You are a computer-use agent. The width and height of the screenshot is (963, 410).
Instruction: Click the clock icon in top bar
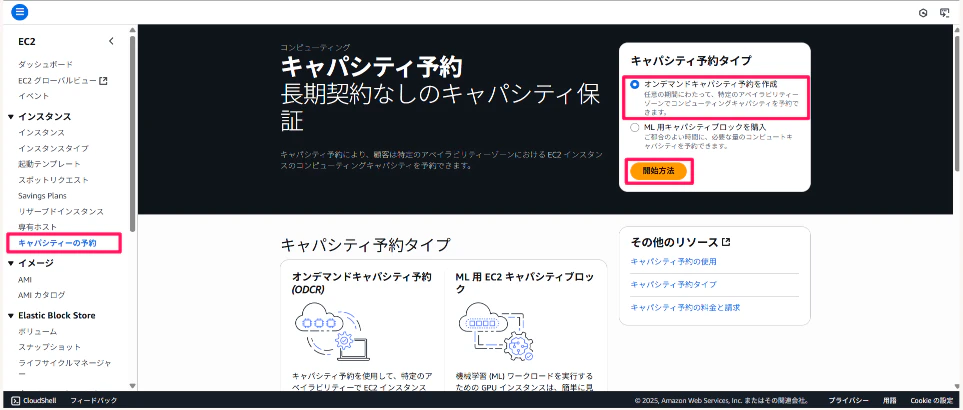(x=922, y=12)
